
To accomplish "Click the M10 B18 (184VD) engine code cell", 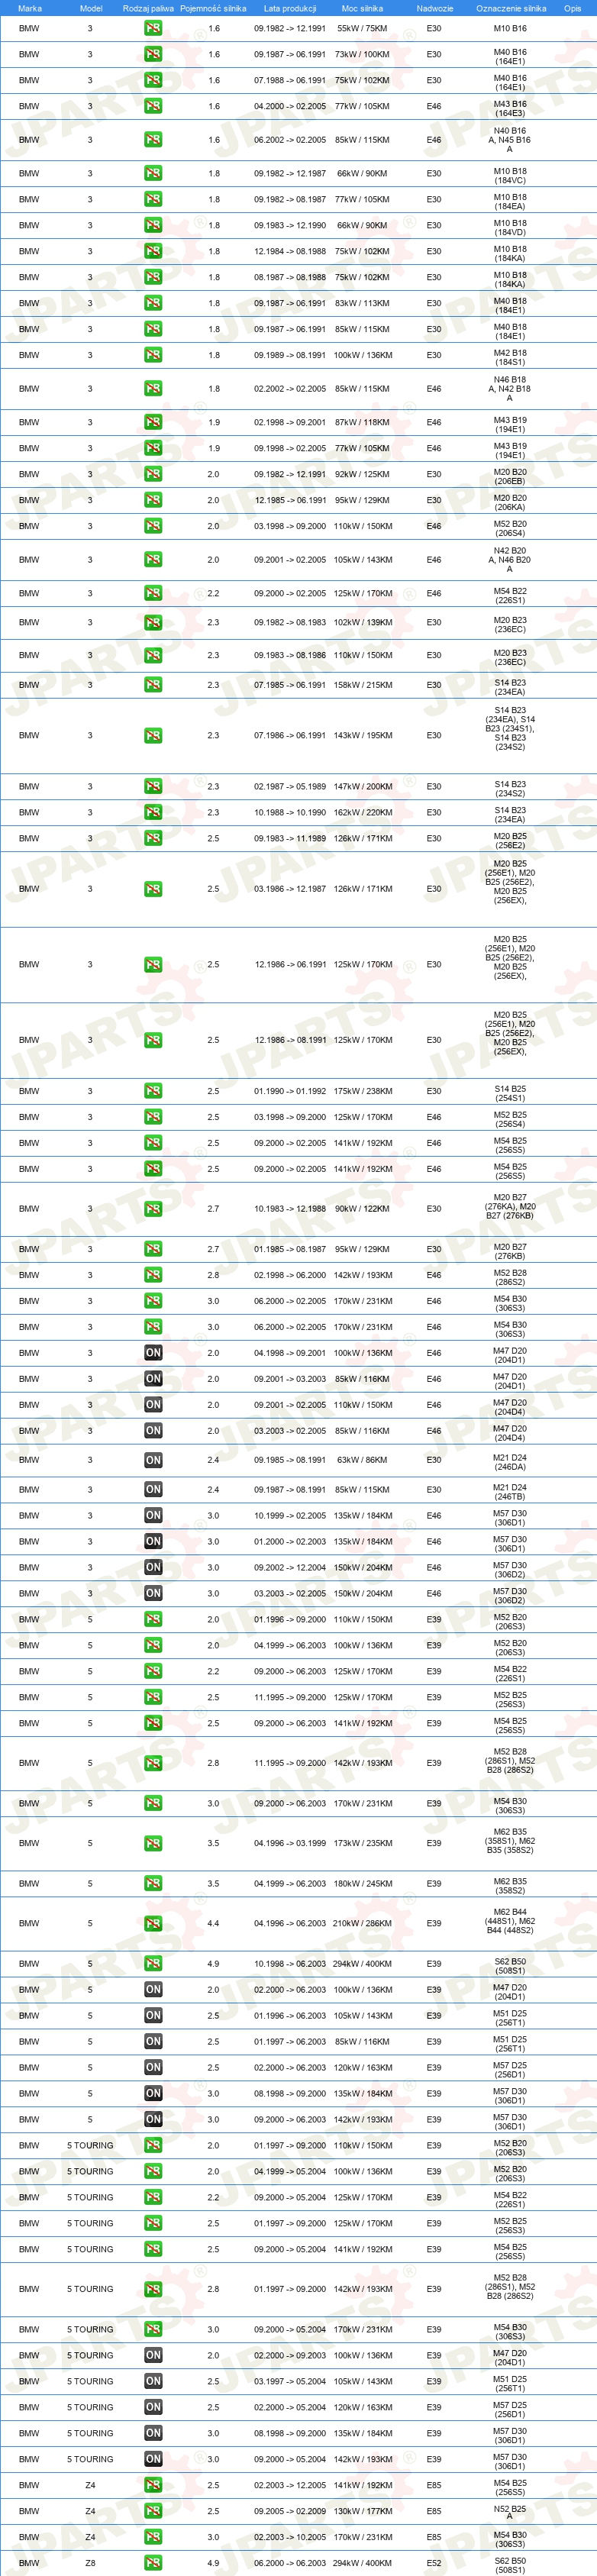I will (510, 227).
